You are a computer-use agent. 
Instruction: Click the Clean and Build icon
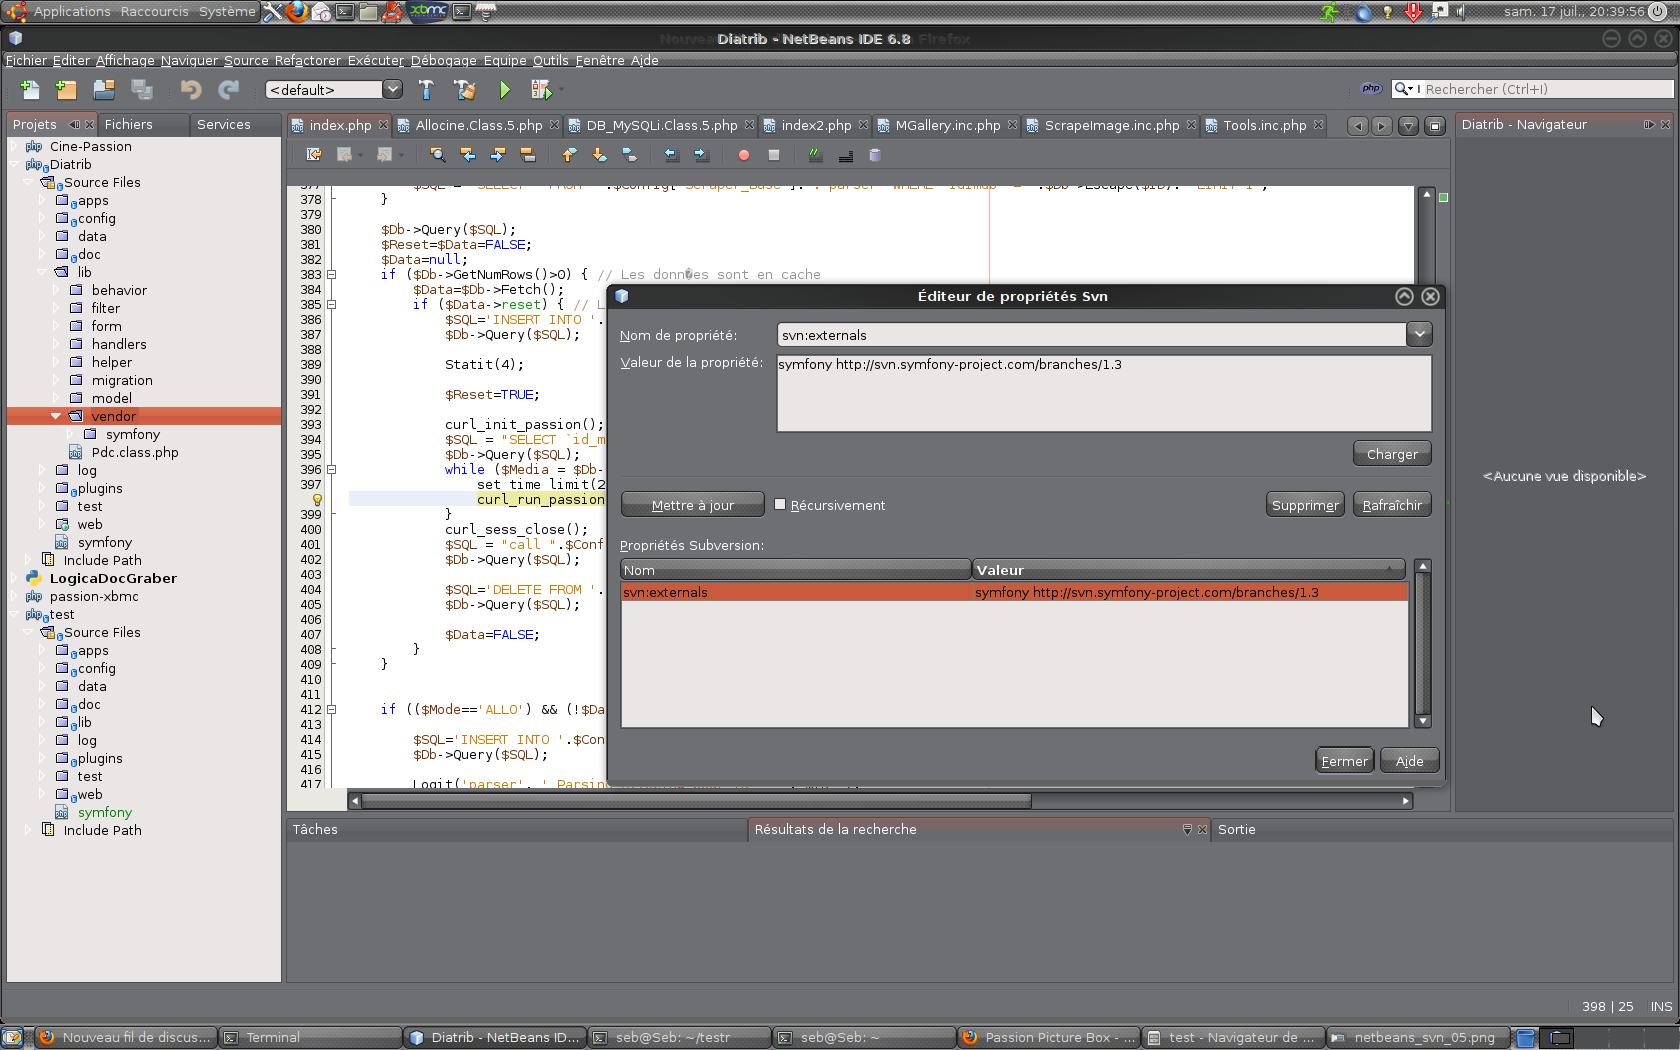[x=465, y=90]
